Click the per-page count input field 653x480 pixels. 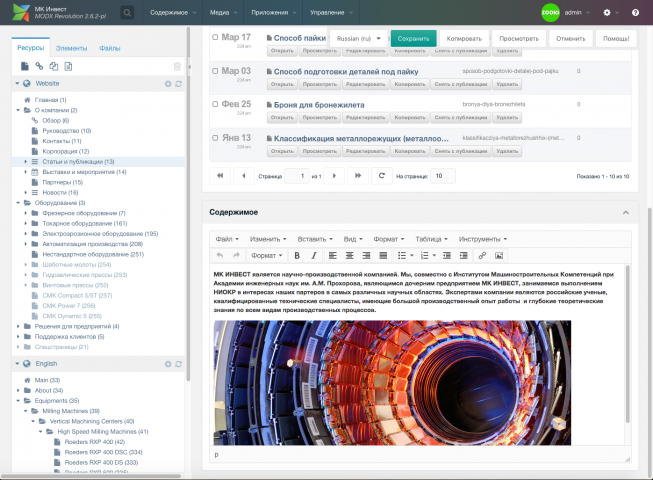click(x=443, y=176)
